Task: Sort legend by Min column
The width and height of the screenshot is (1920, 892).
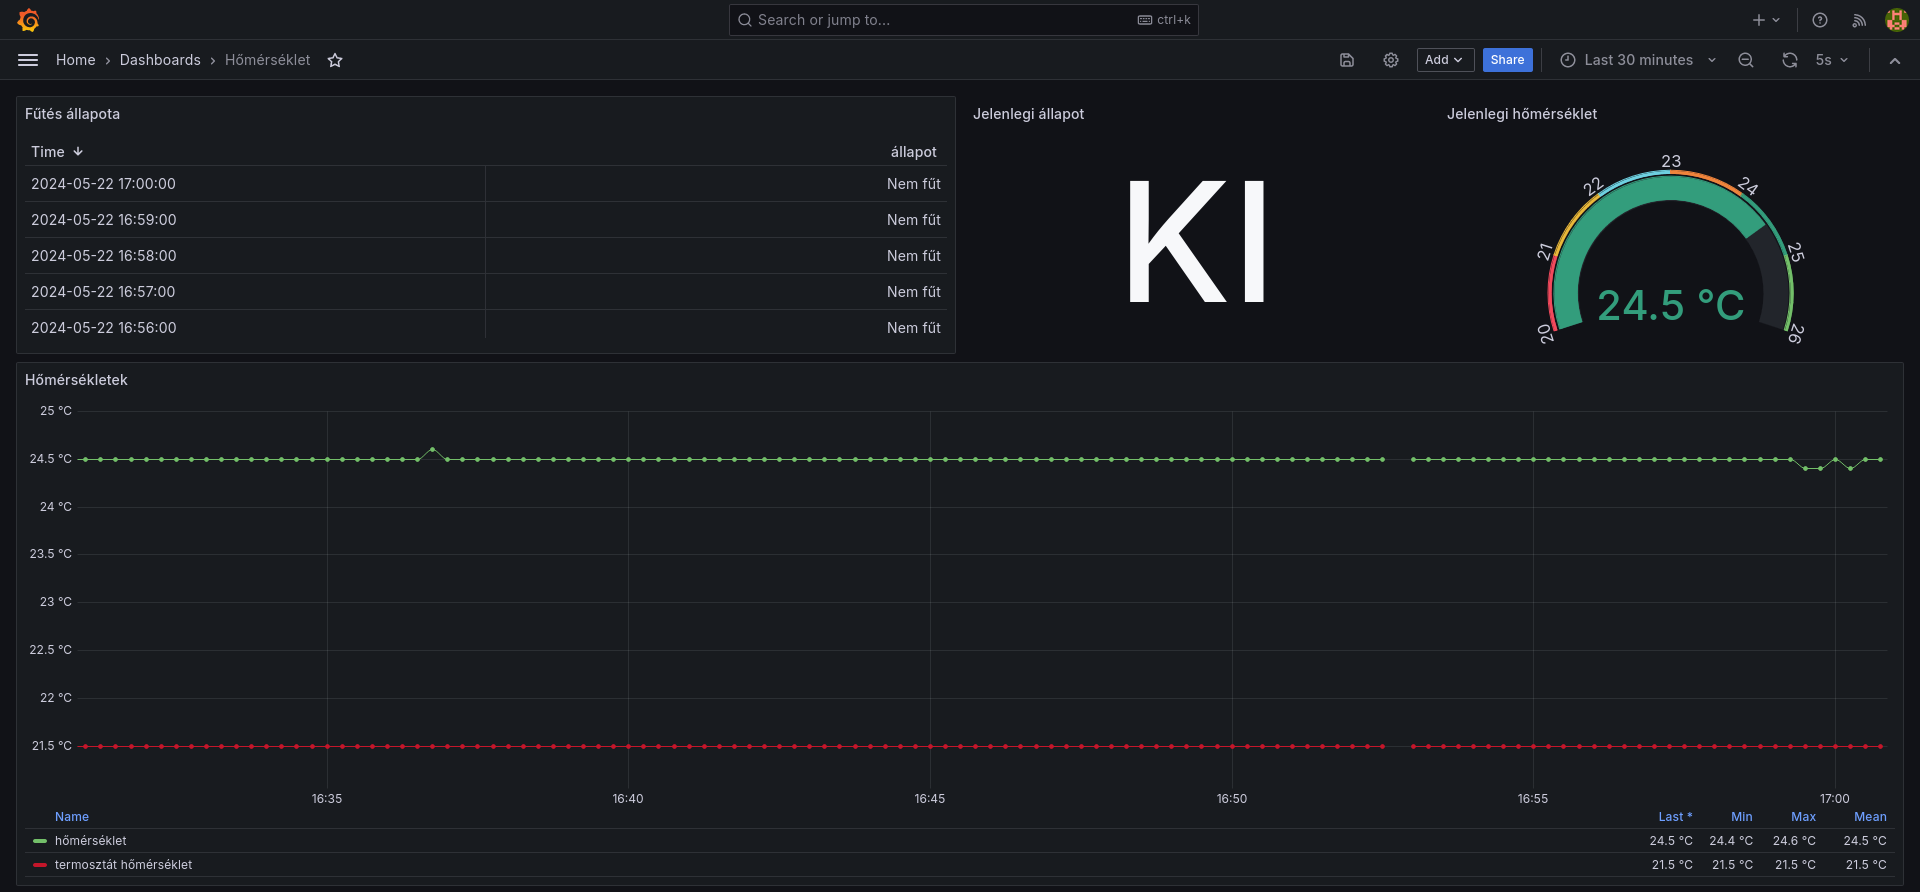Action: pyautogui.click(x=1741, y=817)
